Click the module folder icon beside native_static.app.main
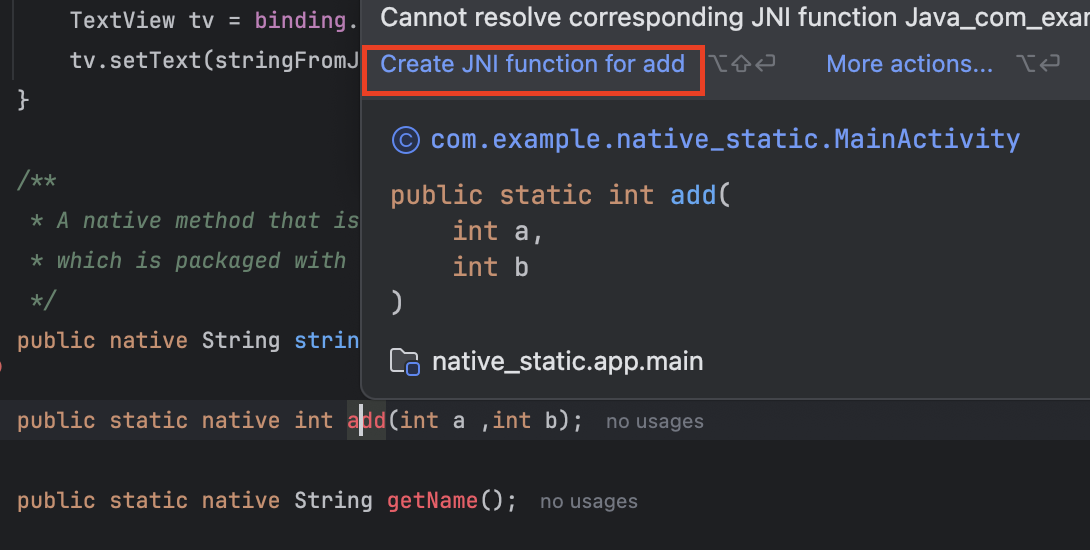Viewport: 1090px width, 550px height. click(405, 362)
